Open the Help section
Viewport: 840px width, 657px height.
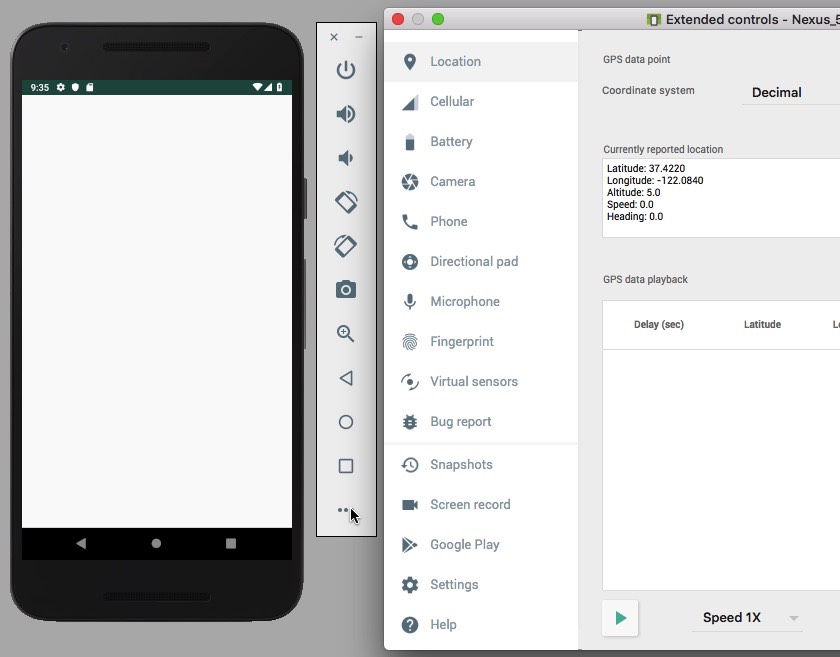(440, 624)
